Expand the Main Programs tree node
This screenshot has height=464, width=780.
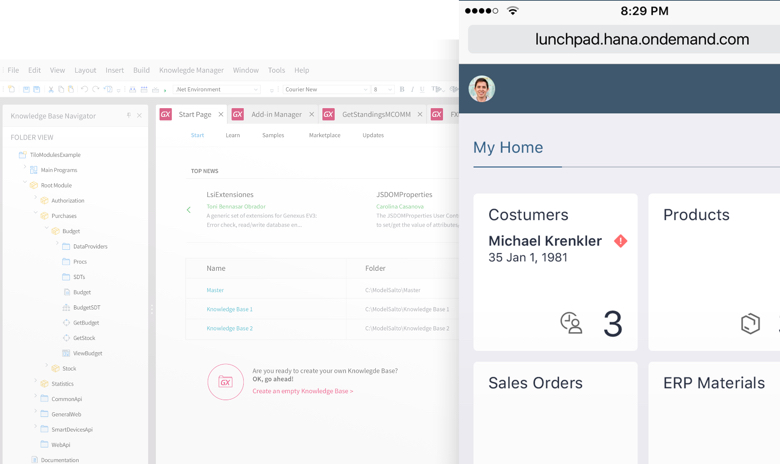[25, 168]
